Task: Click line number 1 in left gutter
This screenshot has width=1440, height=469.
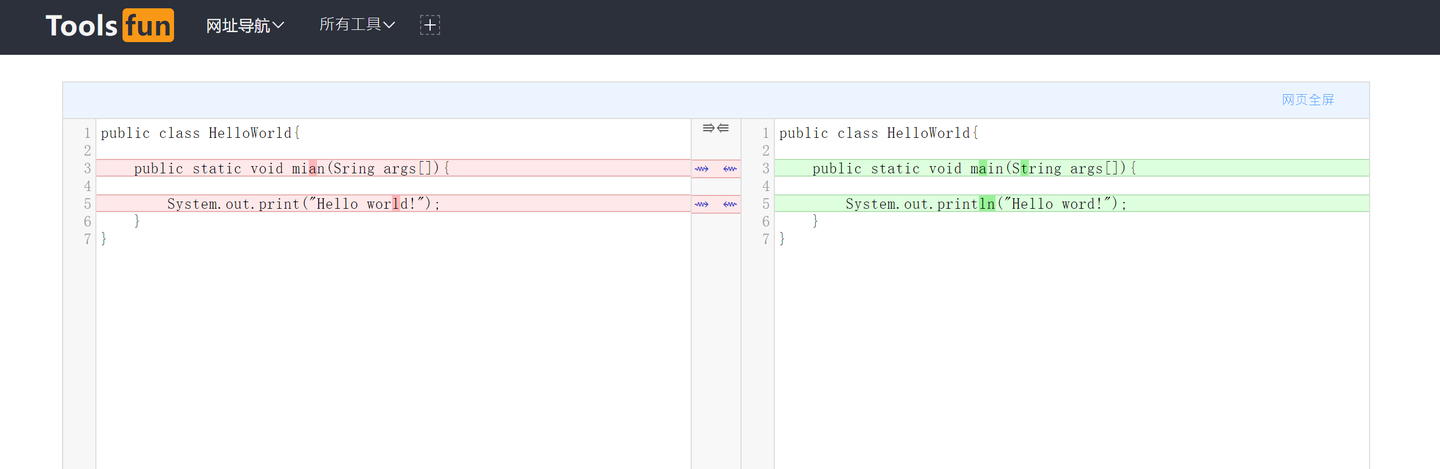Action: [87, 134]
